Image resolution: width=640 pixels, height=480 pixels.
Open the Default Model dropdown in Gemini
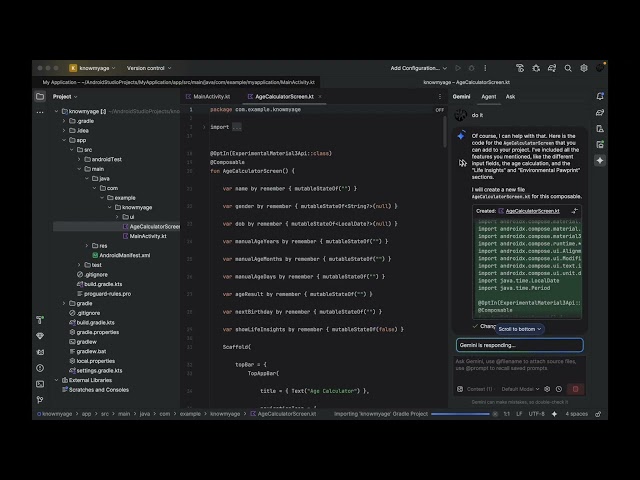(x=520, y=389)
